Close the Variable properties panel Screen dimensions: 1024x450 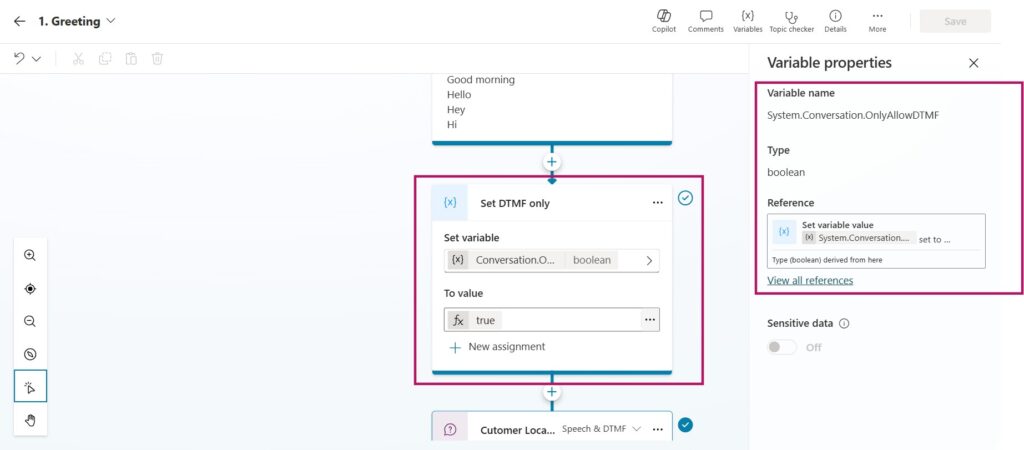click(973, 63)
